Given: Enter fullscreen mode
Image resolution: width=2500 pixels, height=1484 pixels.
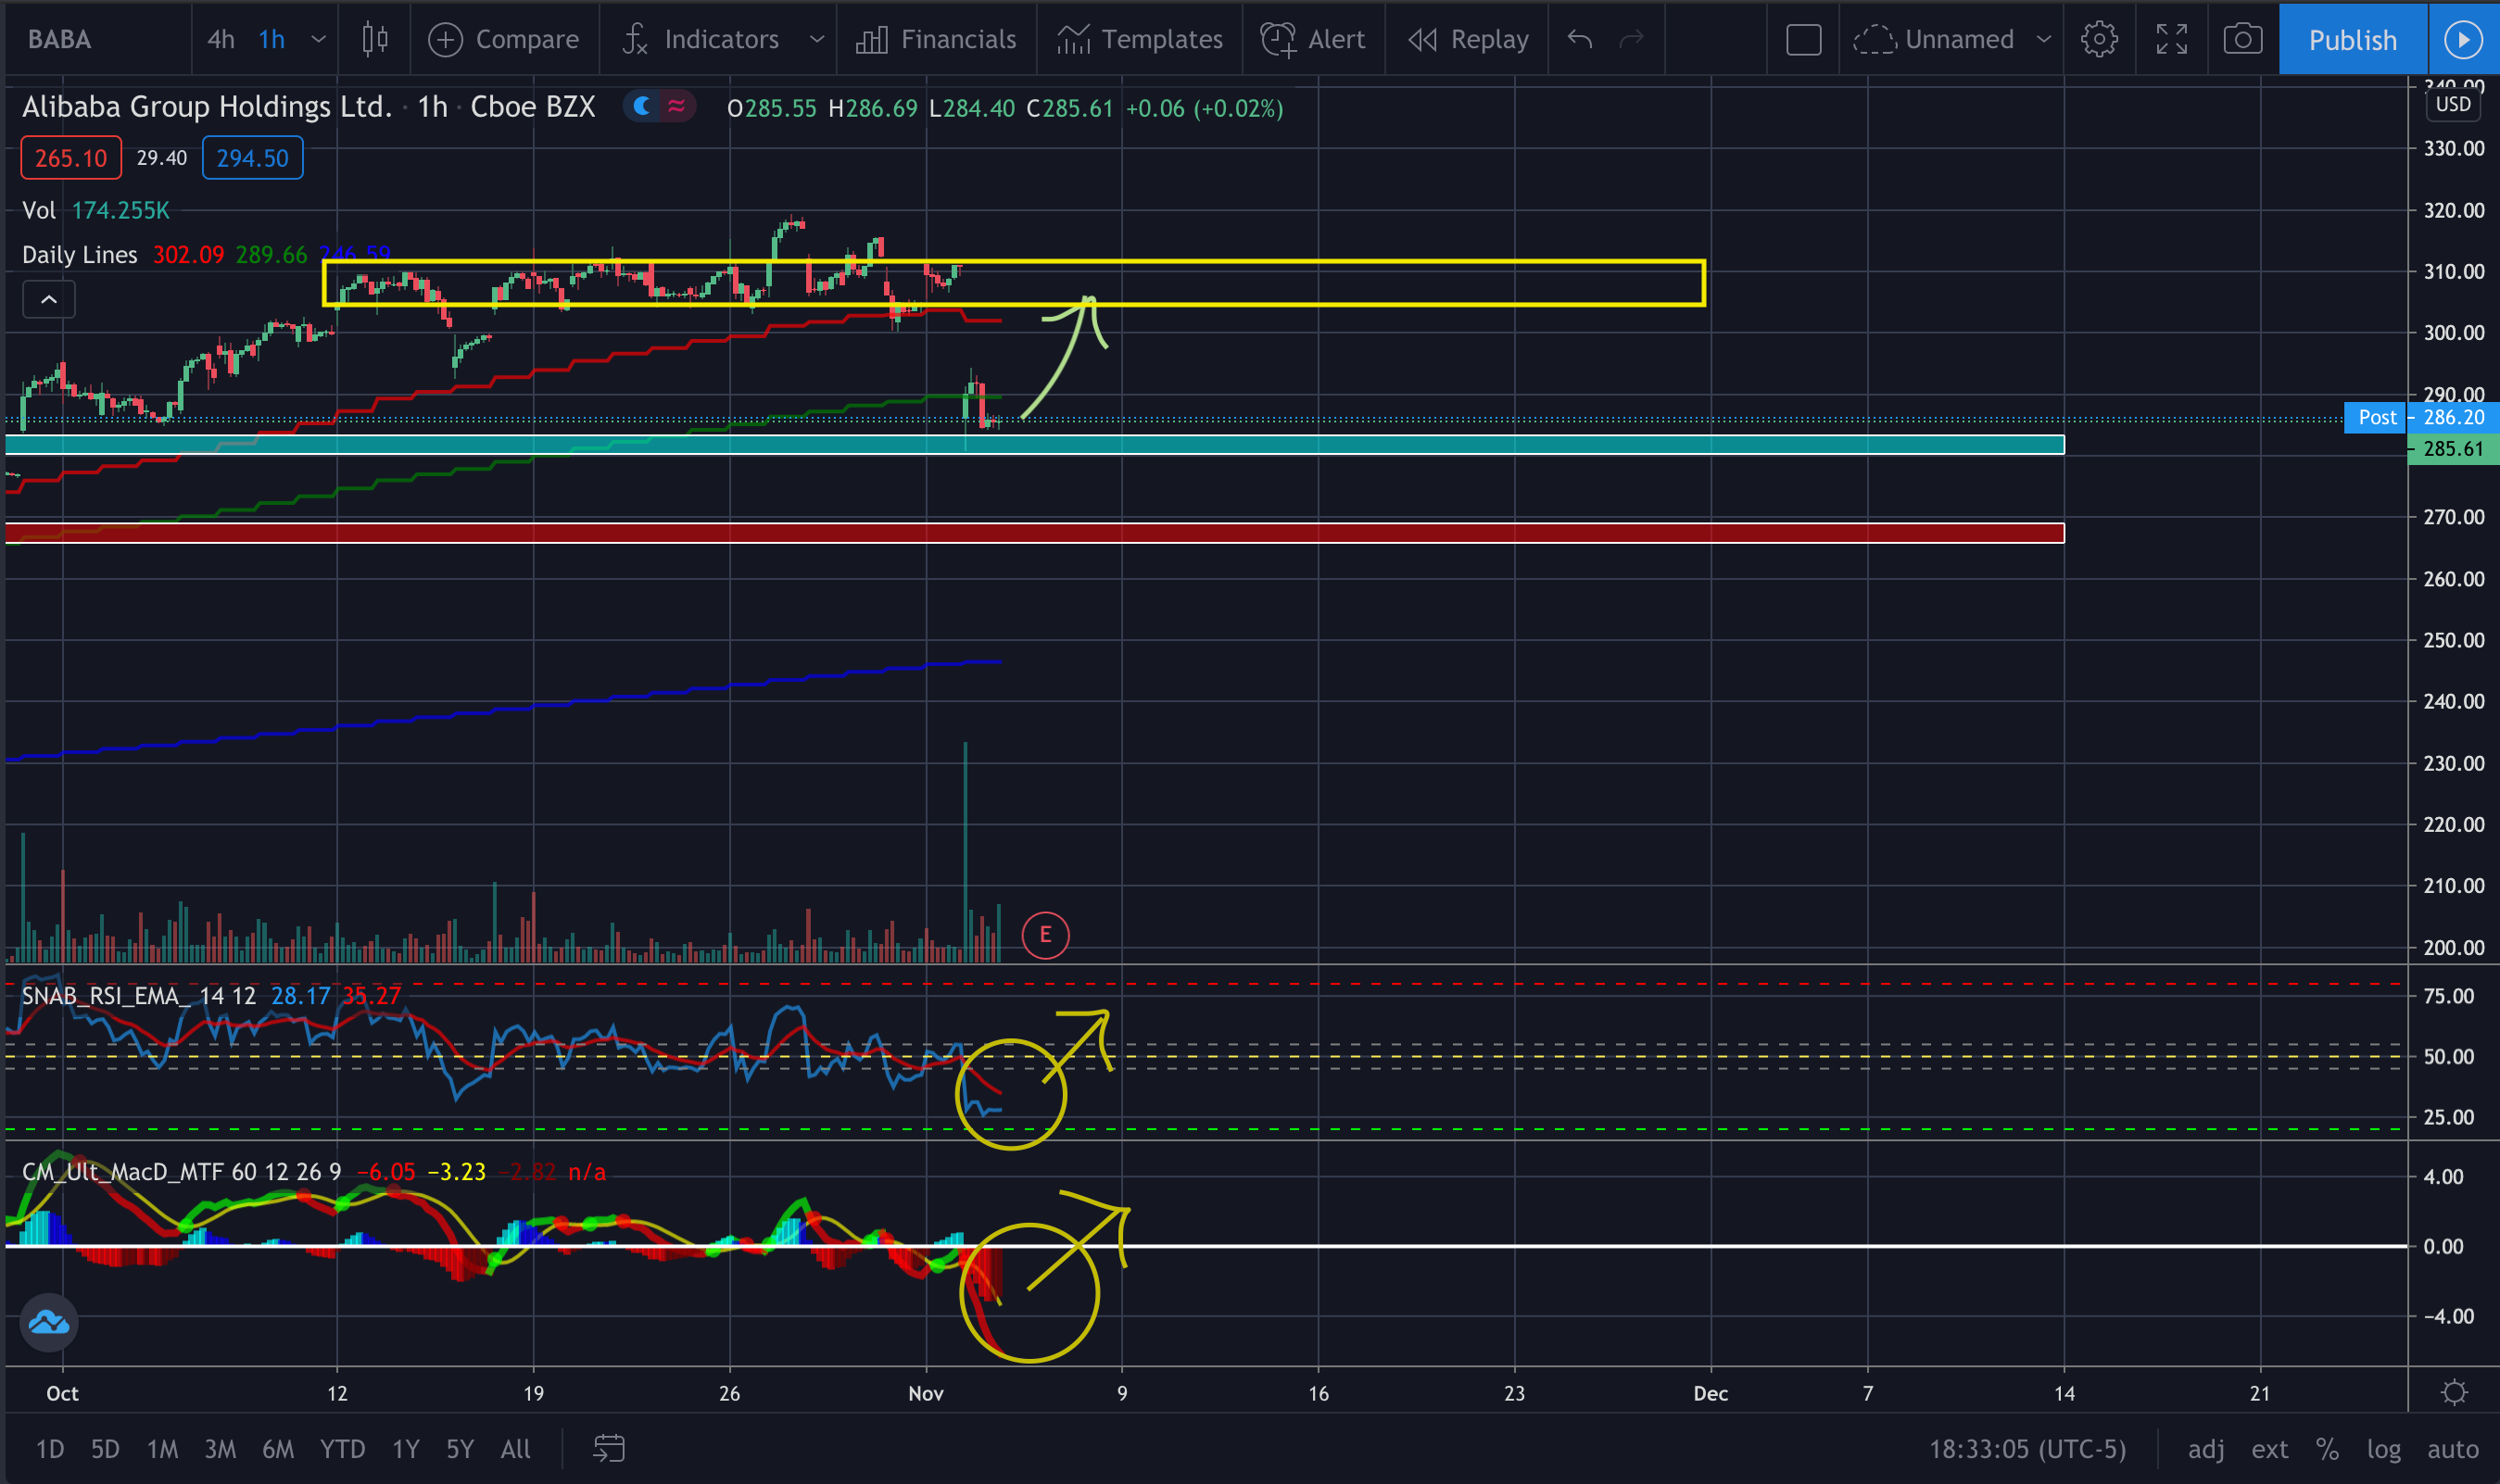Looking at the screenshot, I should point(2171,39).
